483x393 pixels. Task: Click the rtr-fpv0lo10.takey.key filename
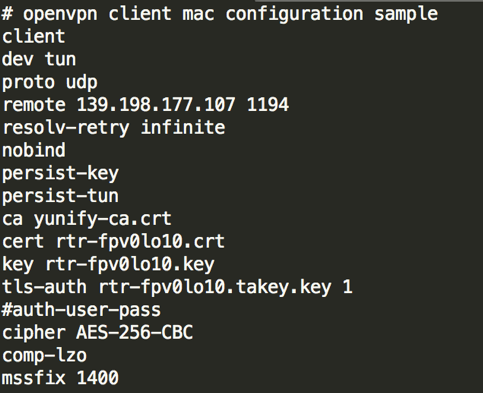(x=215, y=287)
